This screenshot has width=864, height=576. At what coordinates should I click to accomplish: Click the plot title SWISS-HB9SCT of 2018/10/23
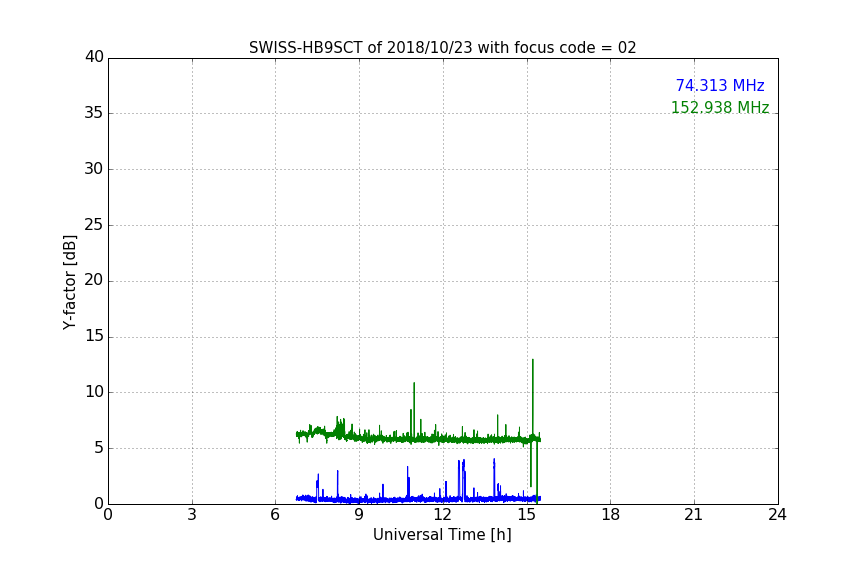(442, 47)
